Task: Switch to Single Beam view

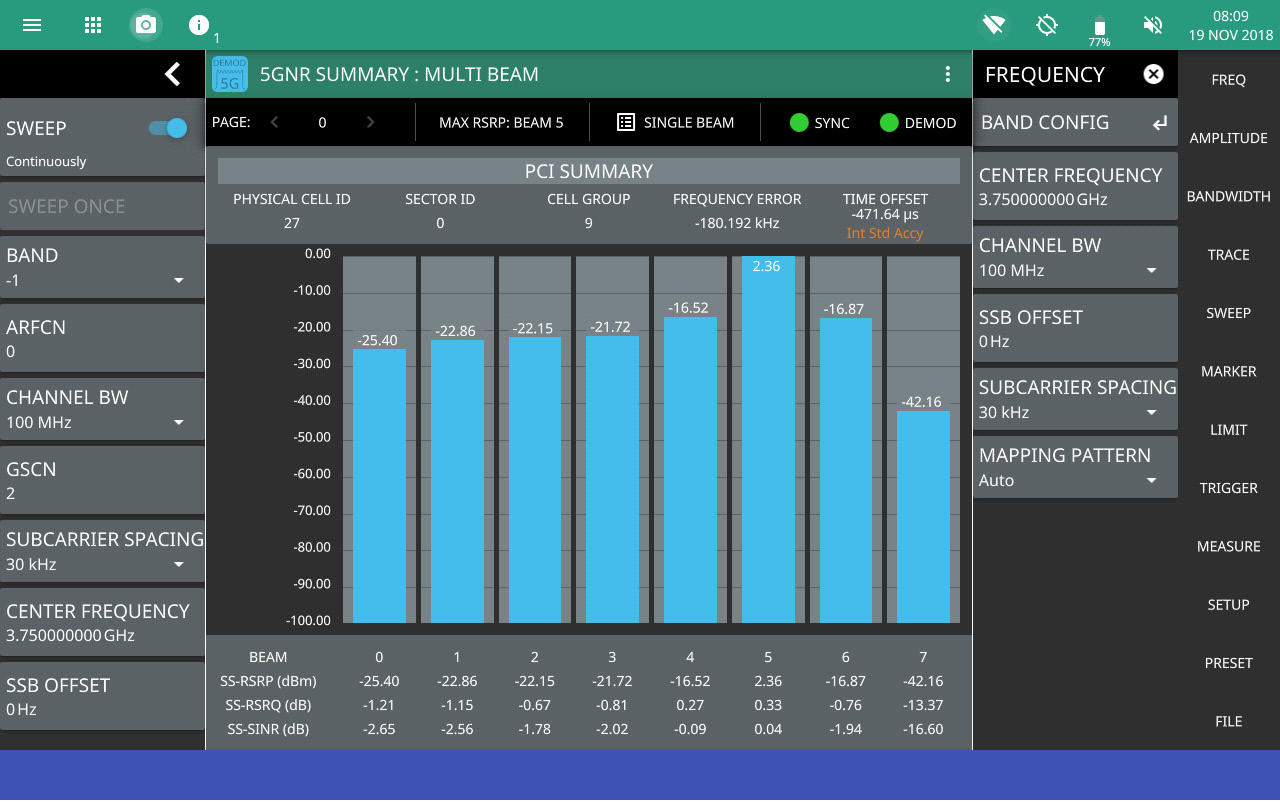Action: pyautogui.click(x=675, y=123)
